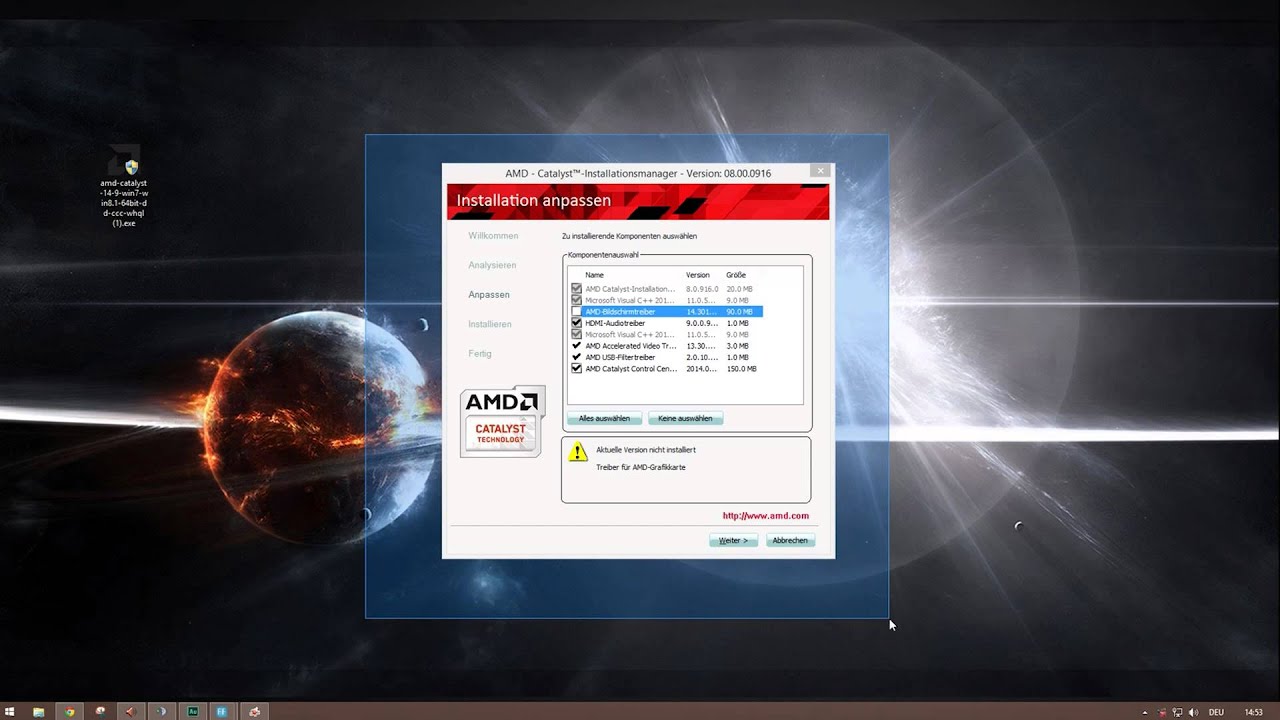Click the 'Version' column header
This screenshot has width=1280, height=720.
click(698, 275)
